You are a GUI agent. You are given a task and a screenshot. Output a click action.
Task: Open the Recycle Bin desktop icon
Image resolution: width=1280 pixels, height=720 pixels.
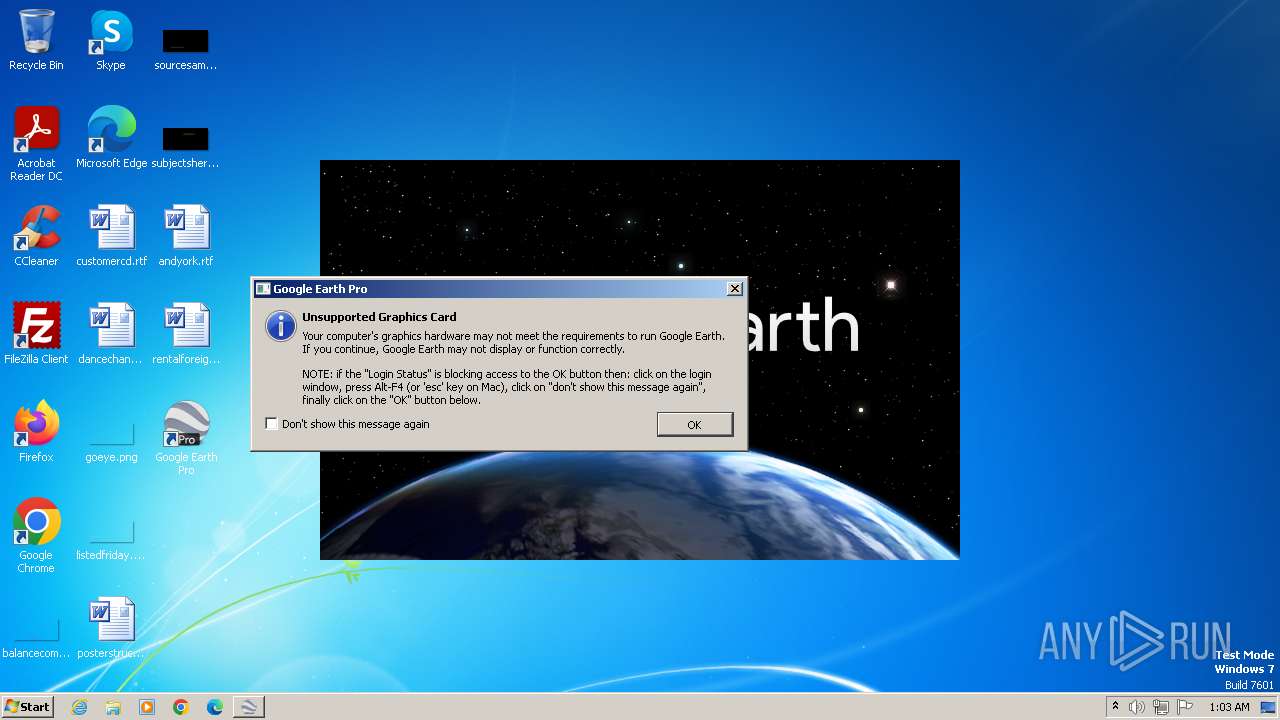coord(36,40)
